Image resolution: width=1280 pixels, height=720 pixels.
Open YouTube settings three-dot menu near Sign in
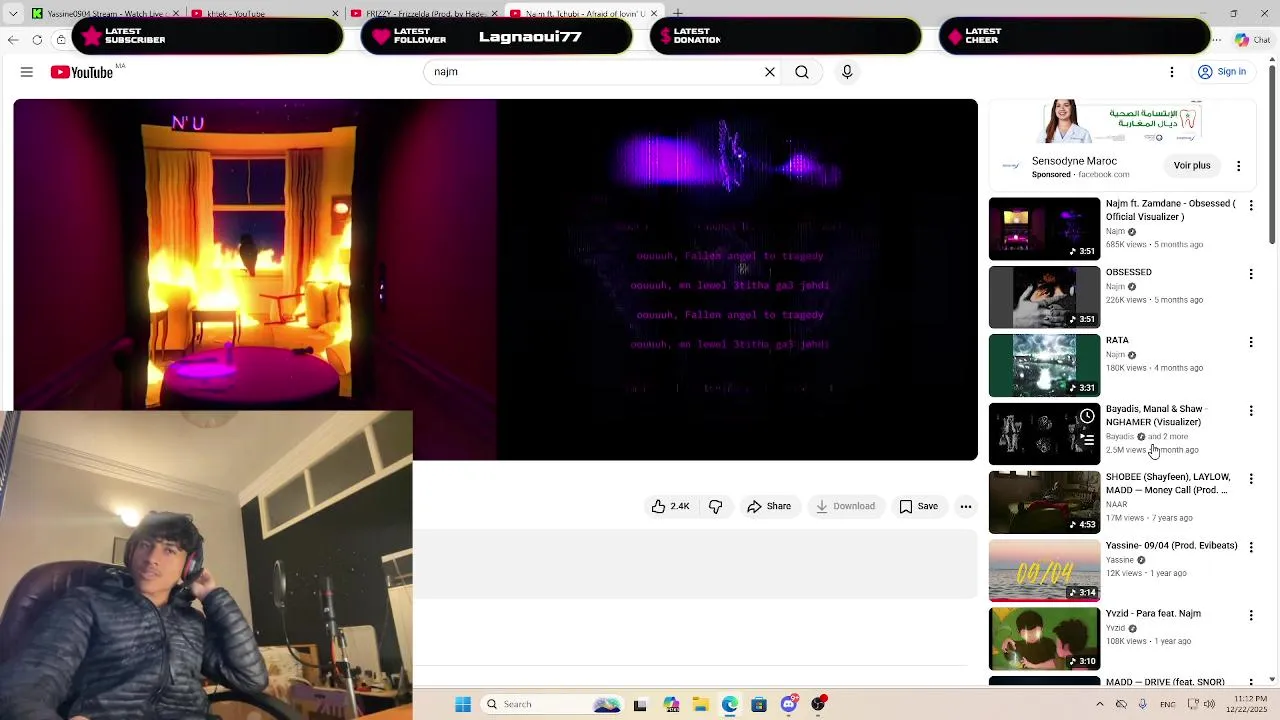[1172, 72]
